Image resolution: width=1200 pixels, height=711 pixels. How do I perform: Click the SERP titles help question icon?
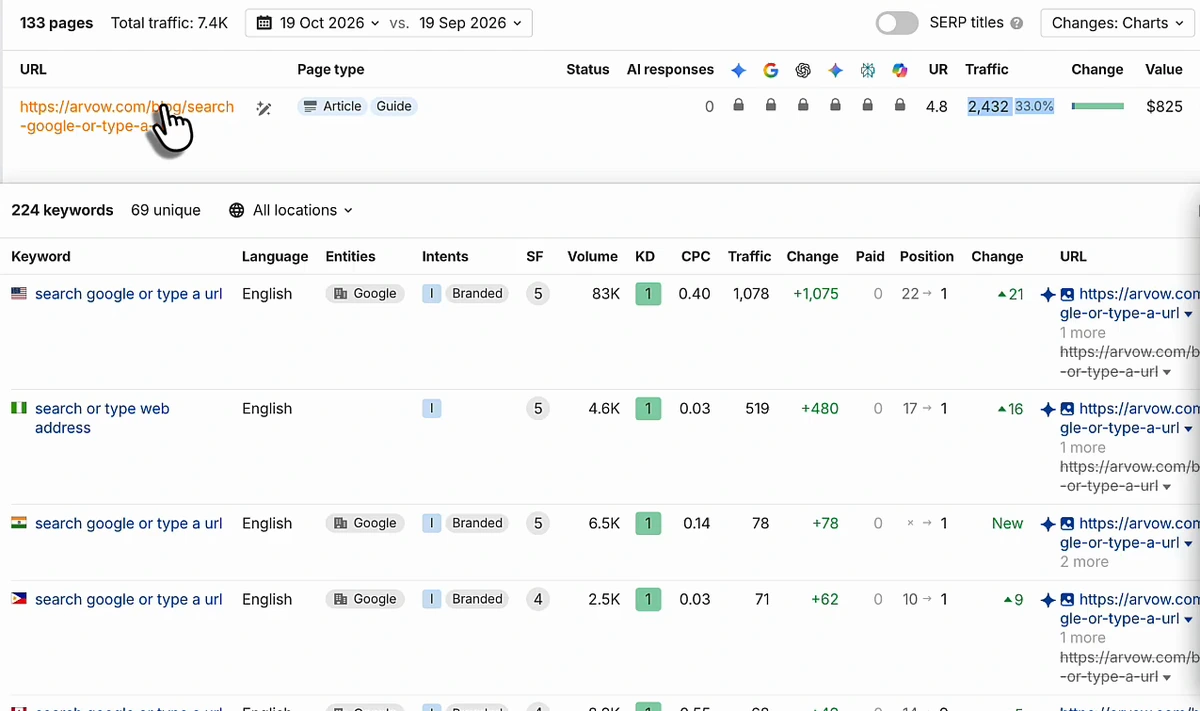pos(1017,23)
